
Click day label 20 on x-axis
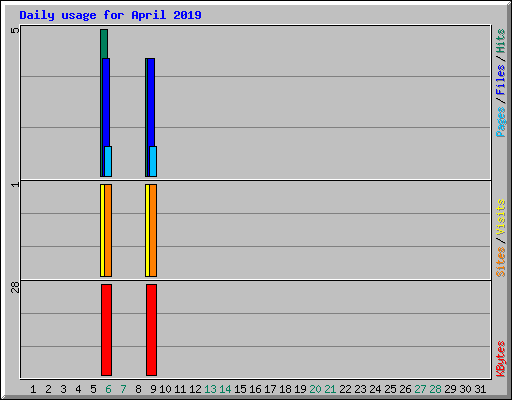(315, 389)
